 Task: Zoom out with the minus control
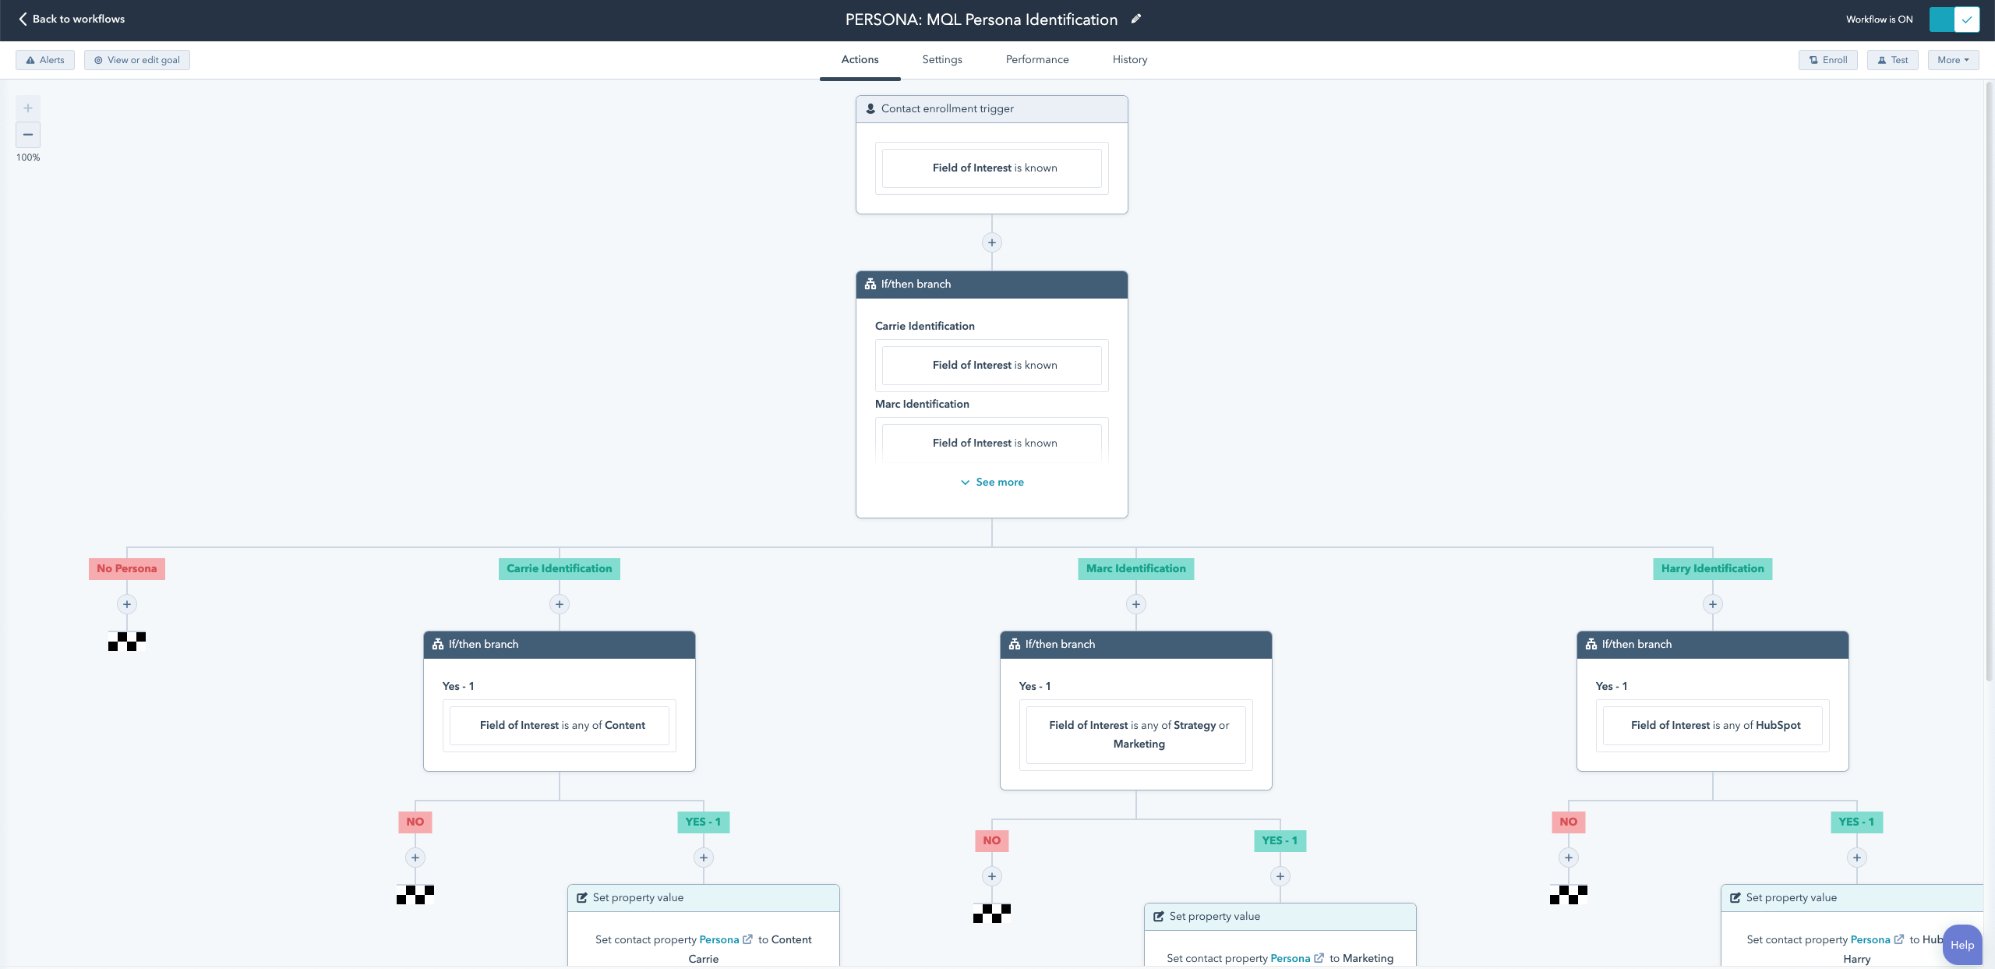coord(28,134)
